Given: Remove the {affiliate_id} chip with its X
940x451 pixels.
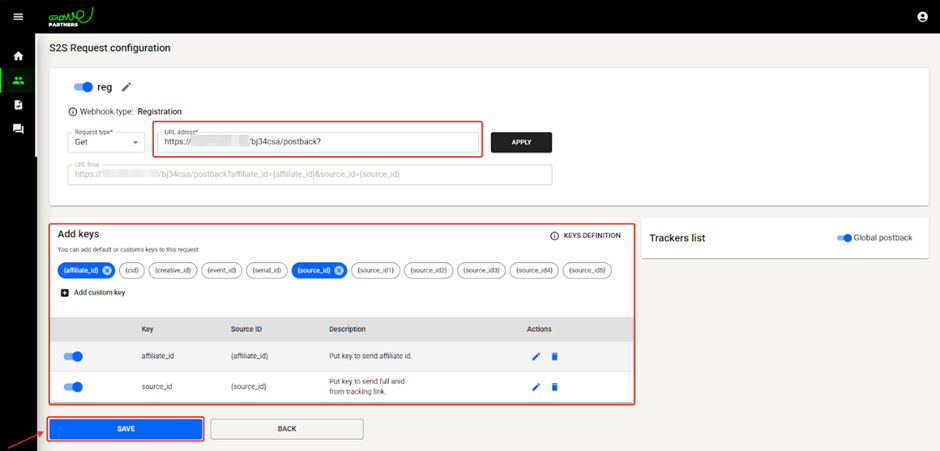Looking at the screenshot, I should click(107, 270).
